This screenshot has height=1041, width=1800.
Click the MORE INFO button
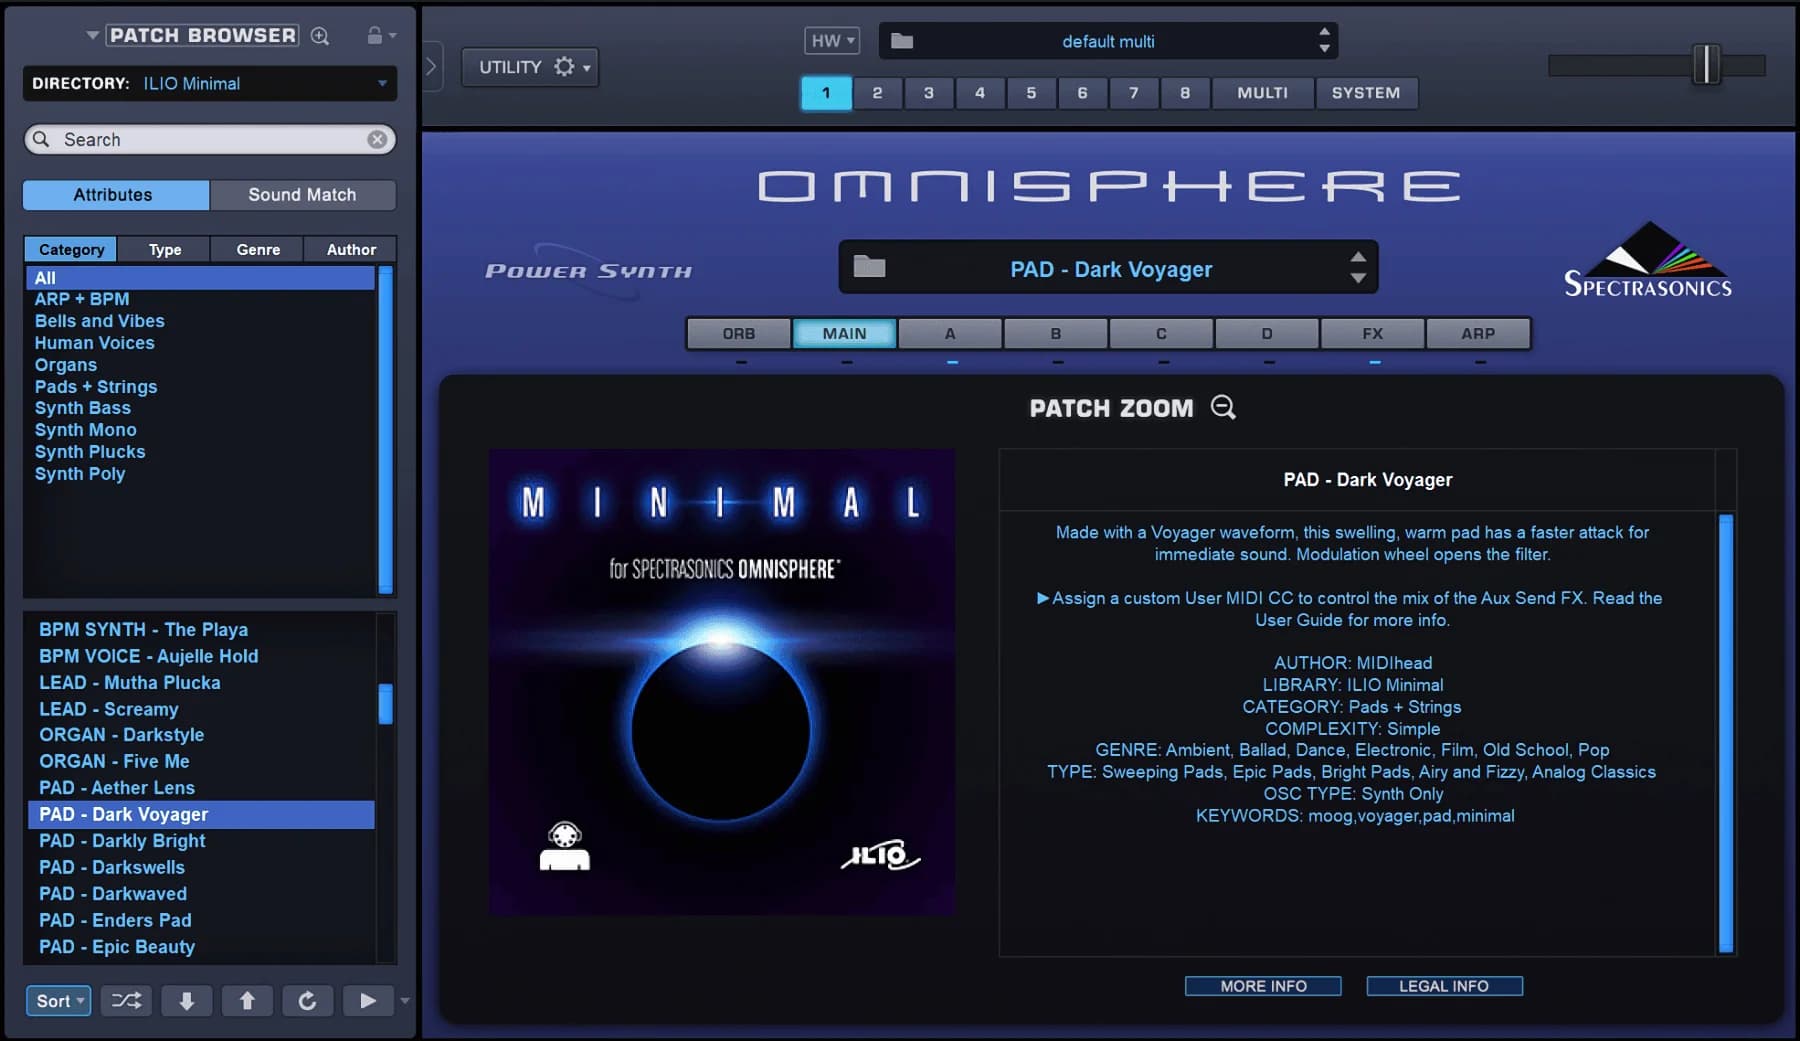click(1263, 986)
